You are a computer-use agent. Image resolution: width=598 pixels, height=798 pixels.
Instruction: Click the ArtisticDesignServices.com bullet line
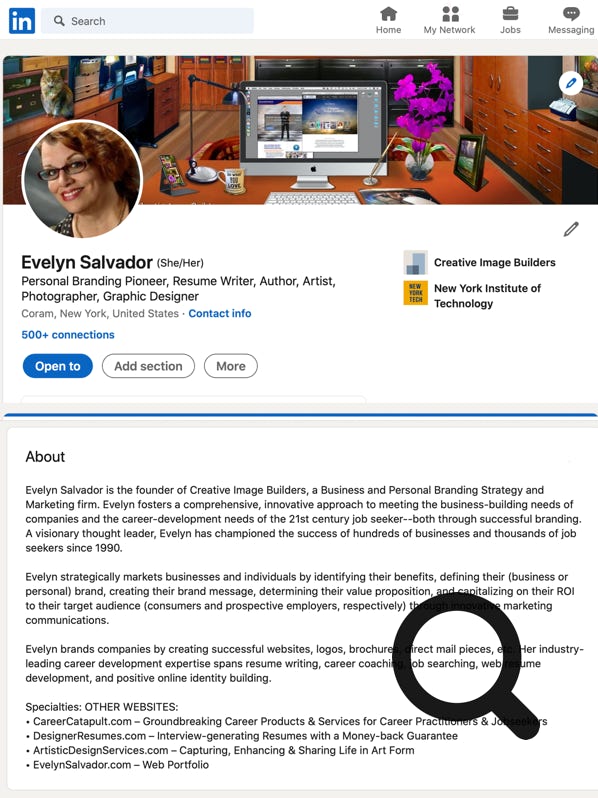click(220, 750)
